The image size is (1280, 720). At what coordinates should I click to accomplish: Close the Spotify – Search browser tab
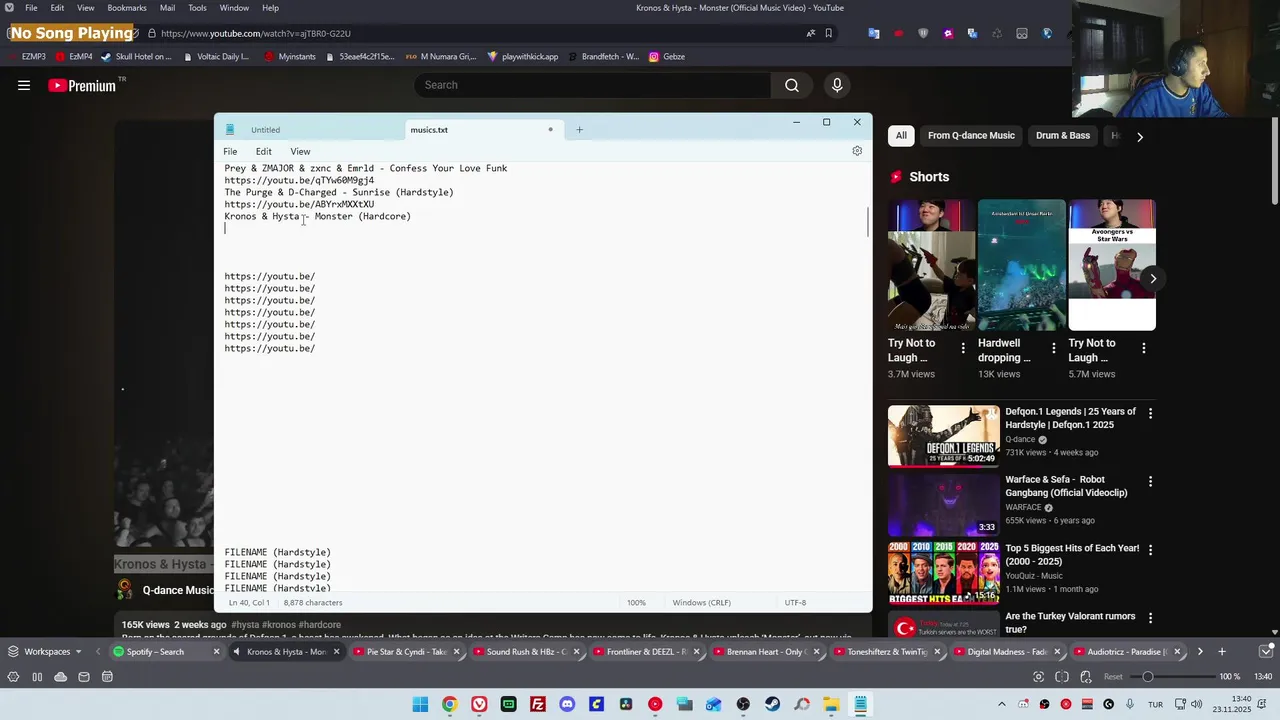(216, 652)
